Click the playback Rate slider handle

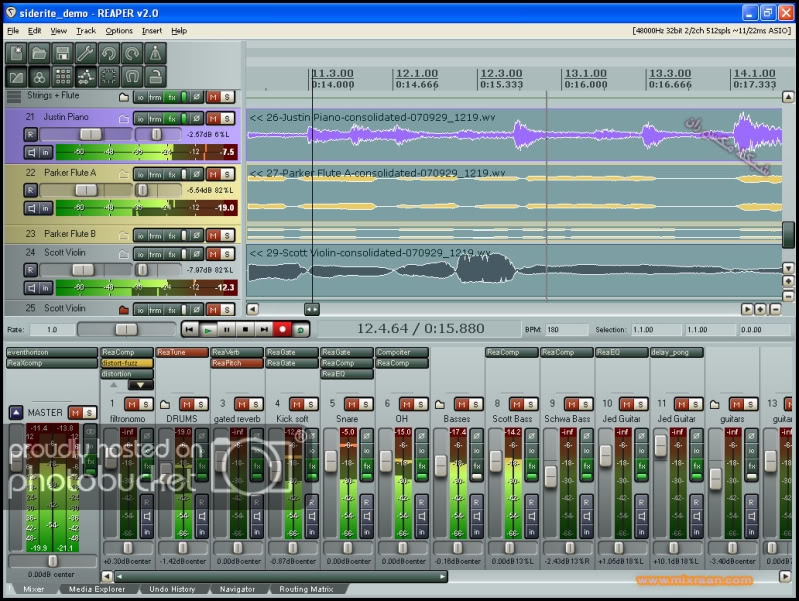[x=125, y=330]
